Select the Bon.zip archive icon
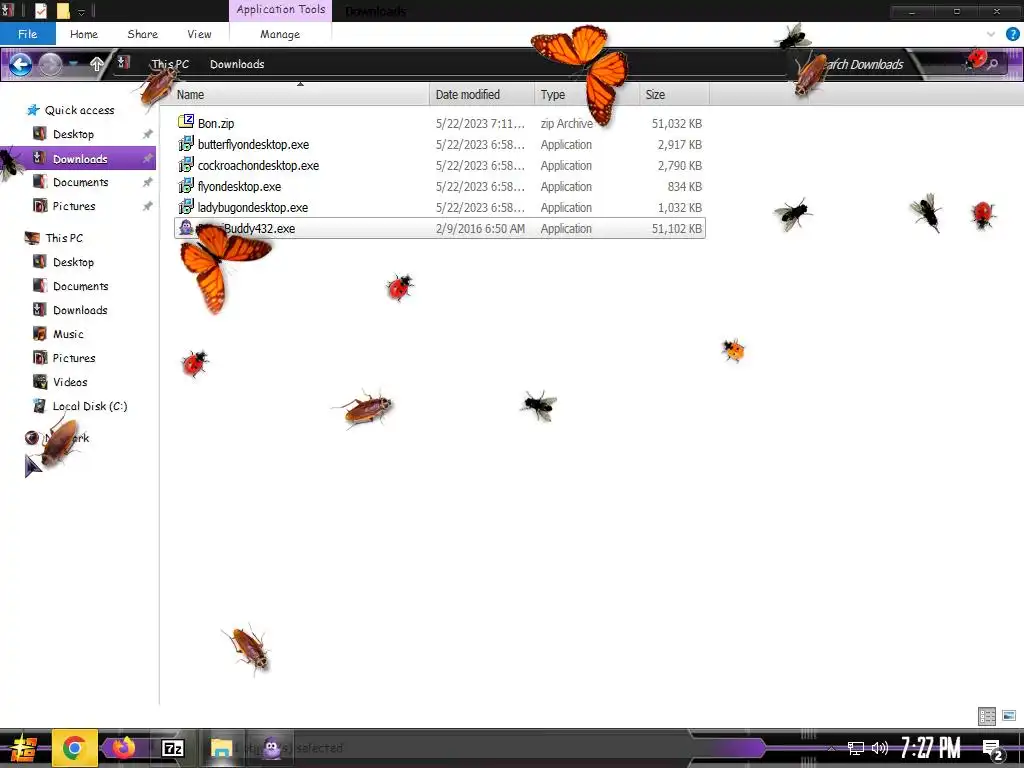 186,121
